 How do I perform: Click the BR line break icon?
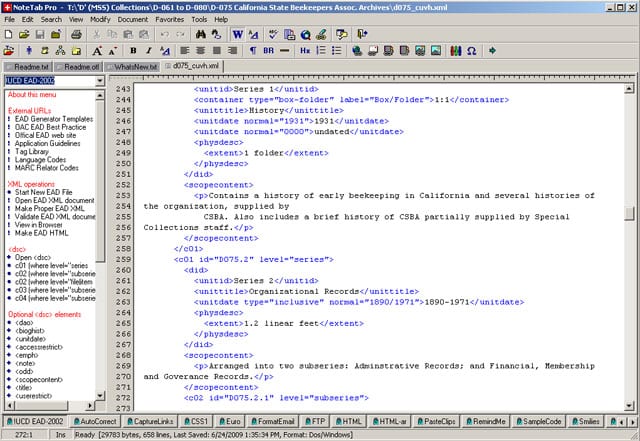(x=269, y=50)
